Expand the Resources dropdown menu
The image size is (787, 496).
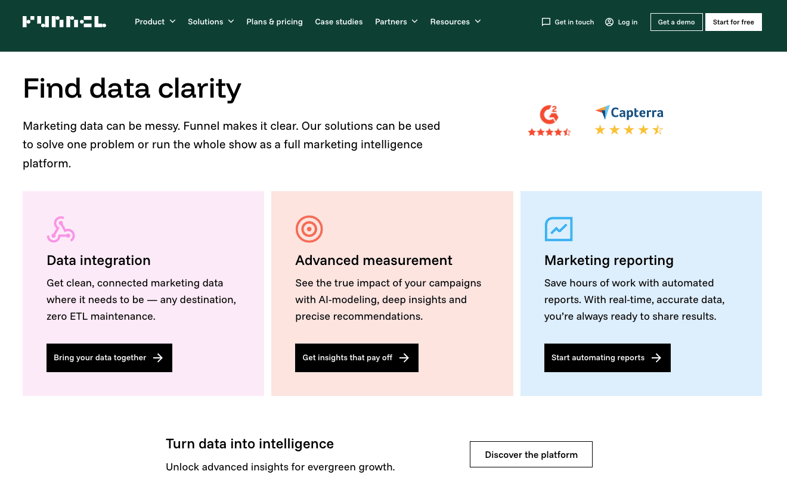pos(455,22)
